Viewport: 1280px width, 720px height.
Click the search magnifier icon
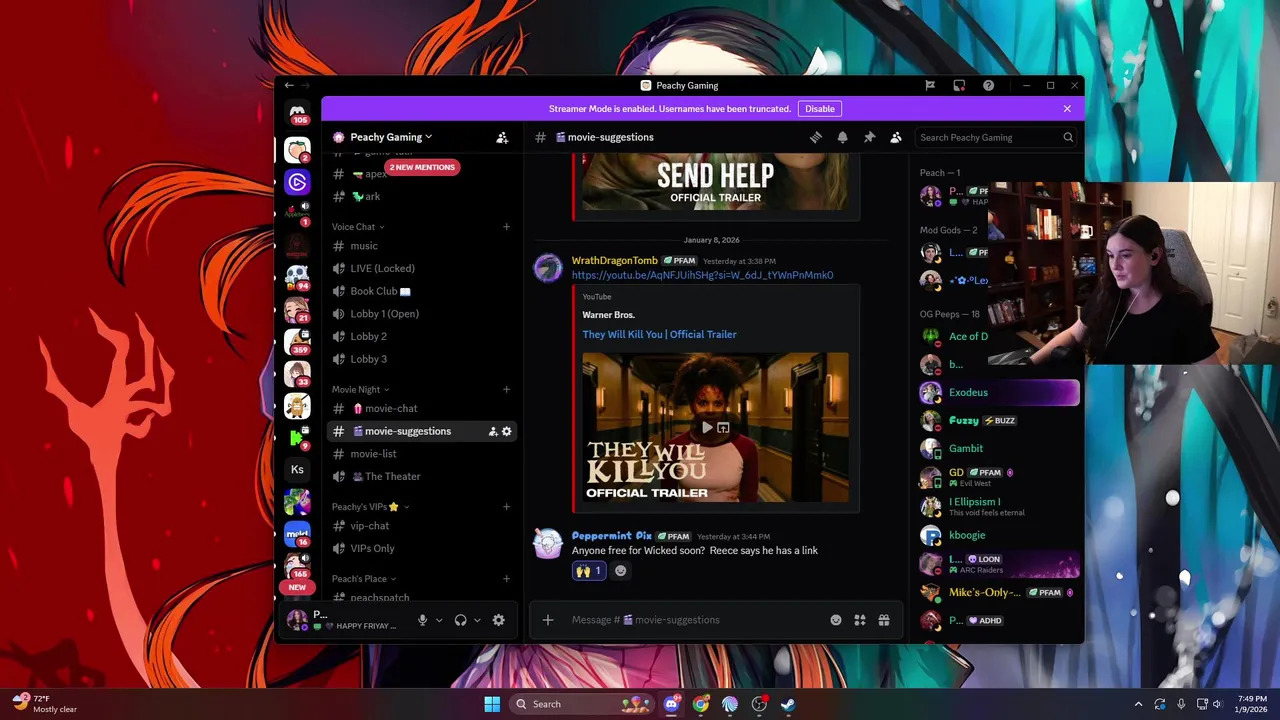coord(1068,137)
